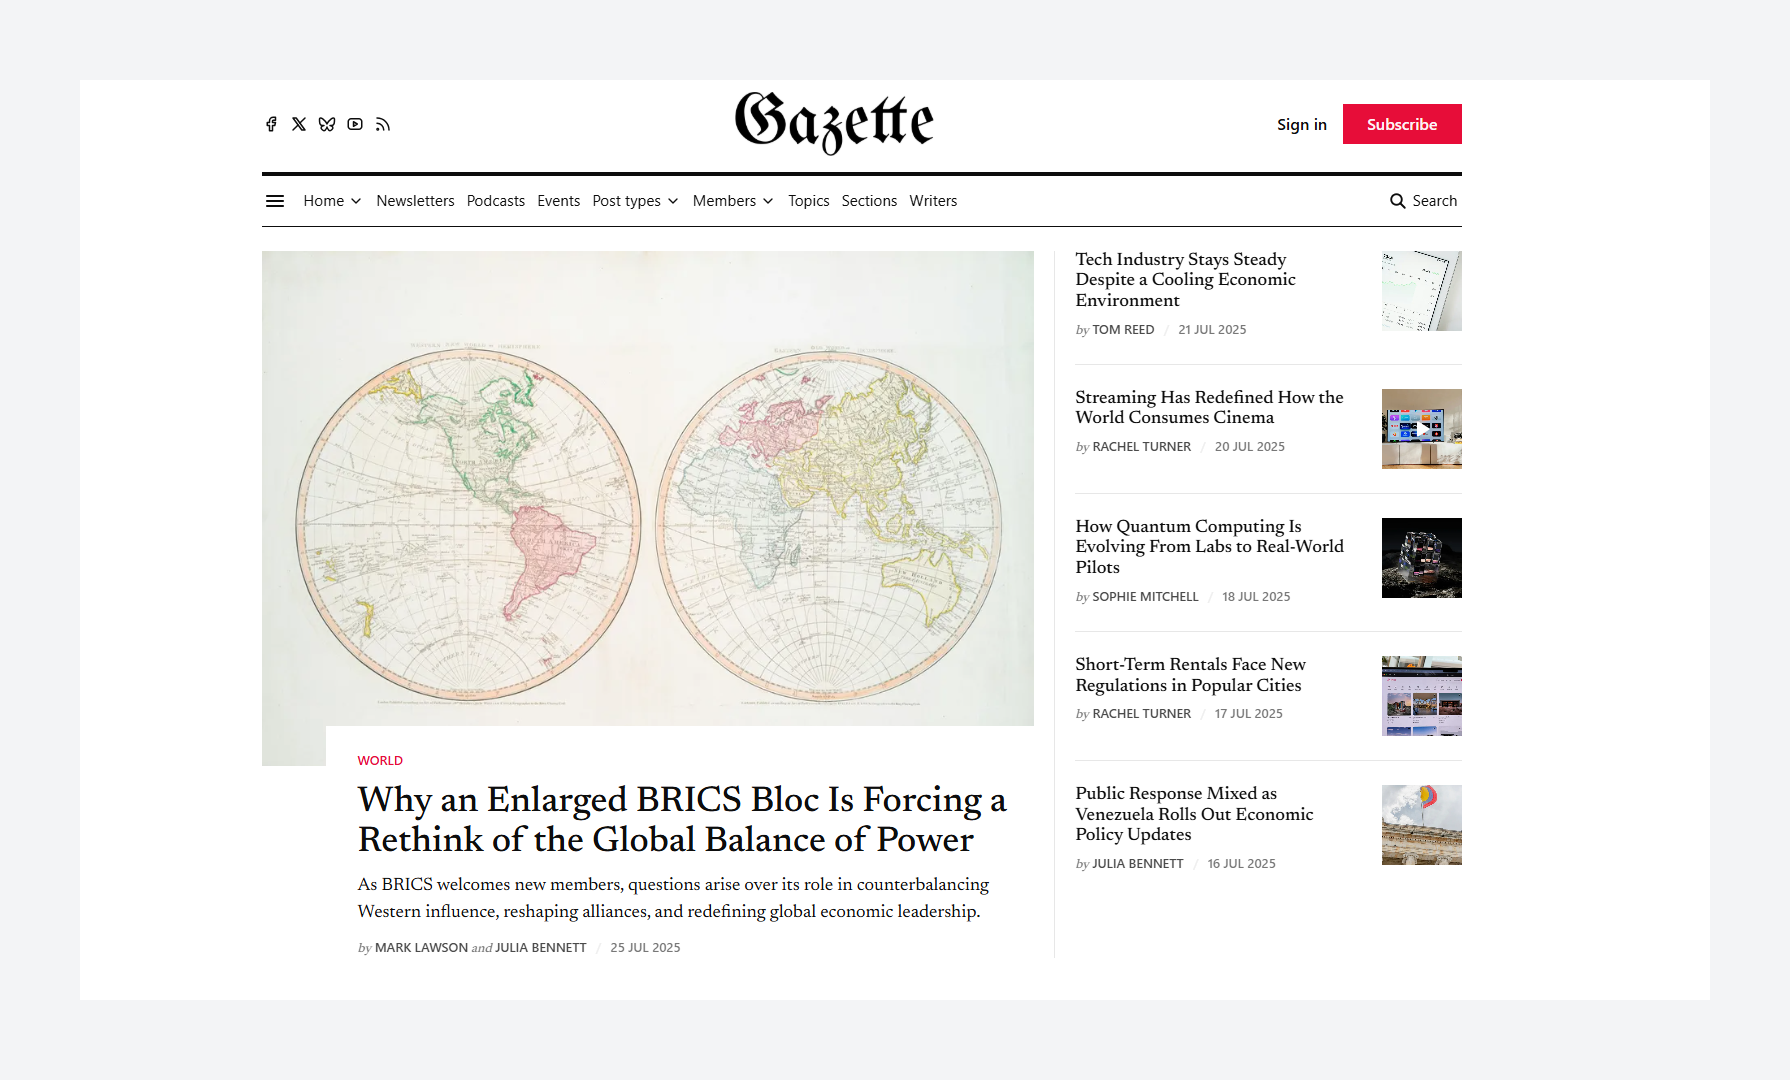Open the Facebook social icon
The height and width of the screenshot is (1080, 1790).
[271, 124]
